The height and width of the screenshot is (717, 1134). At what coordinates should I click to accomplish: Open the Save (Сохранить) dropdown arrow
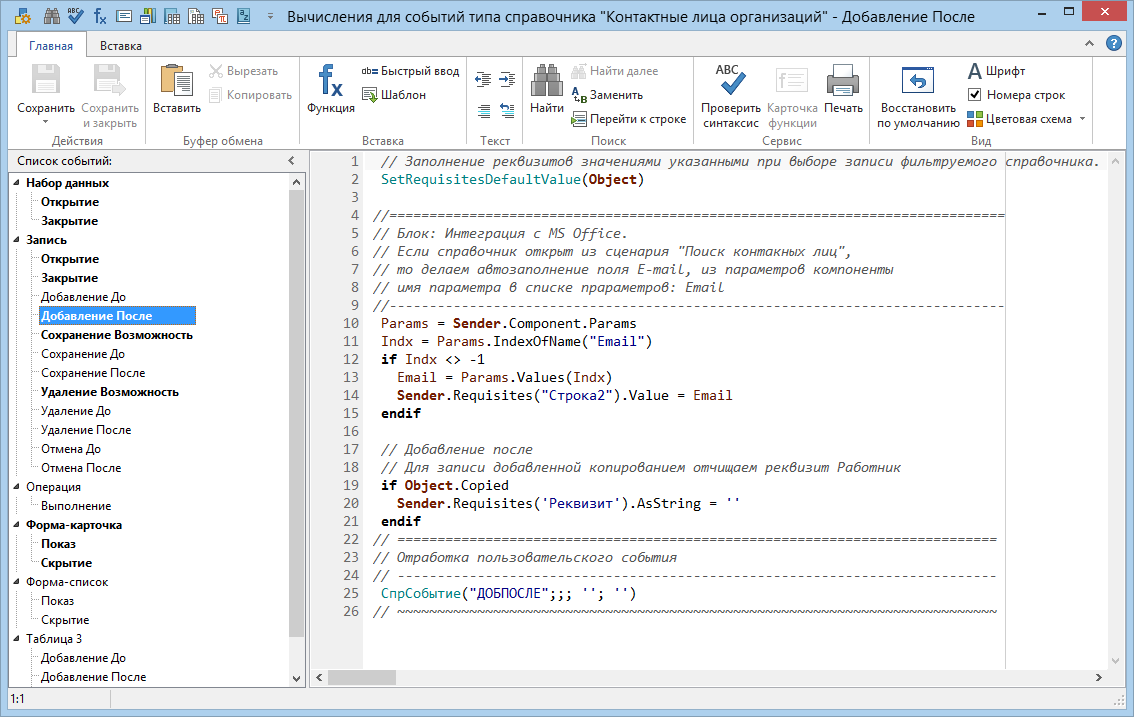point(46,122)
